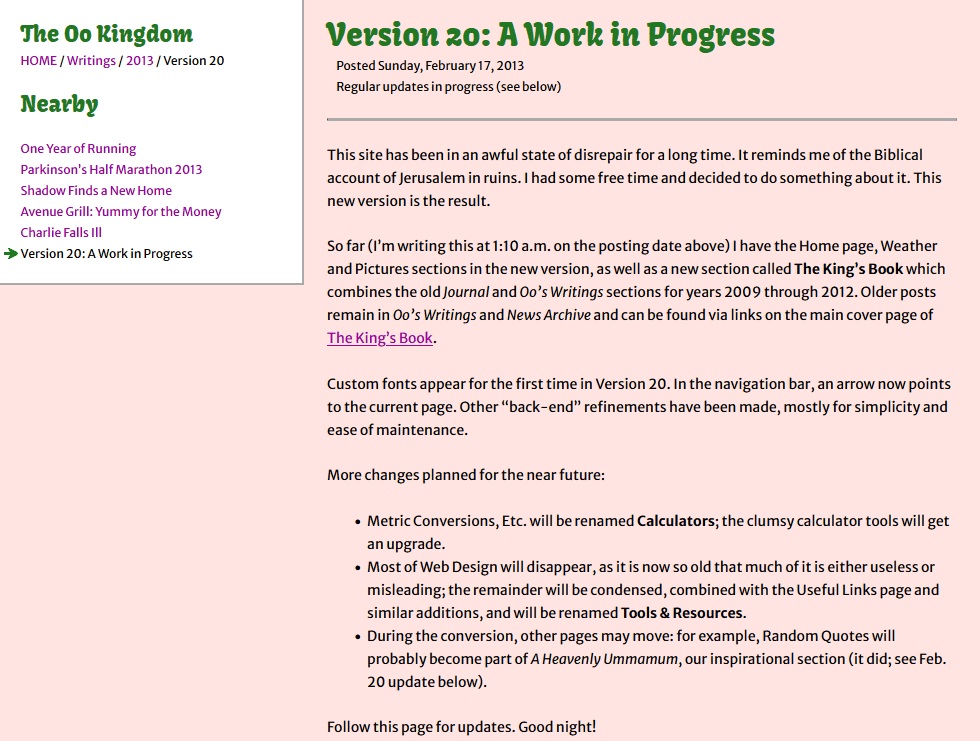Click the green arrow marking the current page

[11, 254]
